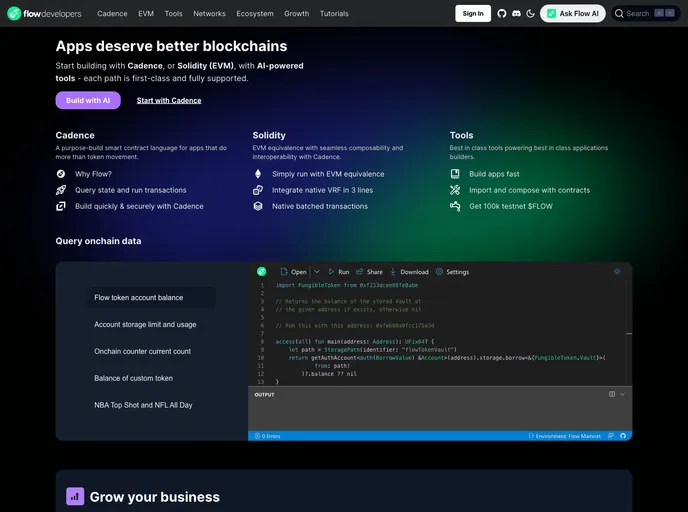Click the Grow your business chart icon
The height and width of the screenshot is (512, 688).
coord(75,497)
